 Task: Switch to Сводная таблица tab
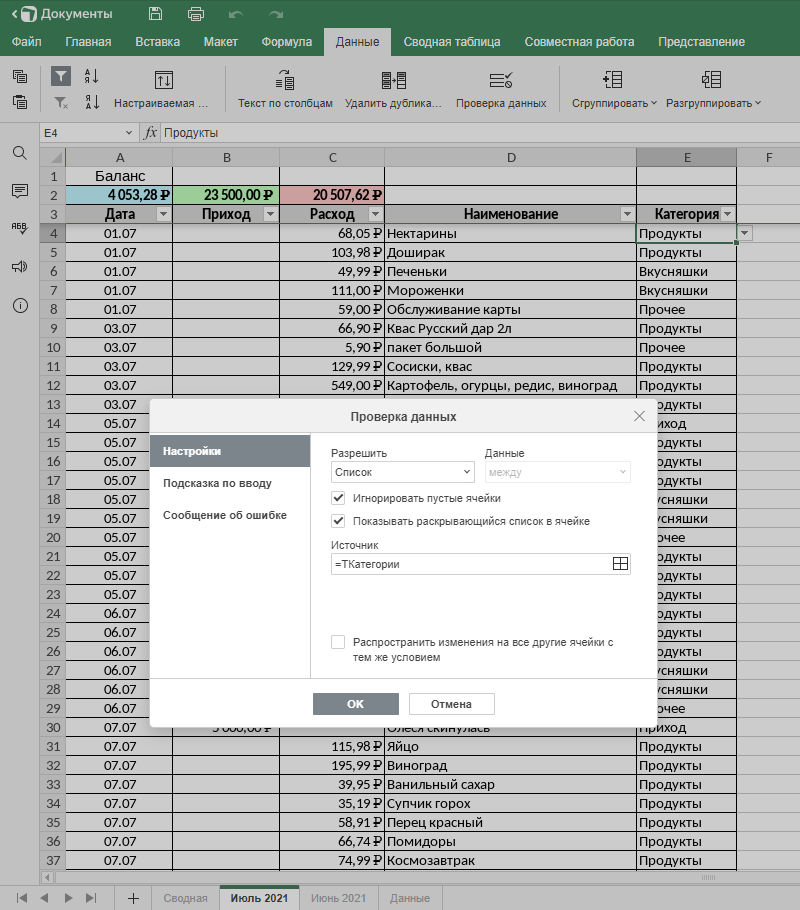click(x=452, y=42)
